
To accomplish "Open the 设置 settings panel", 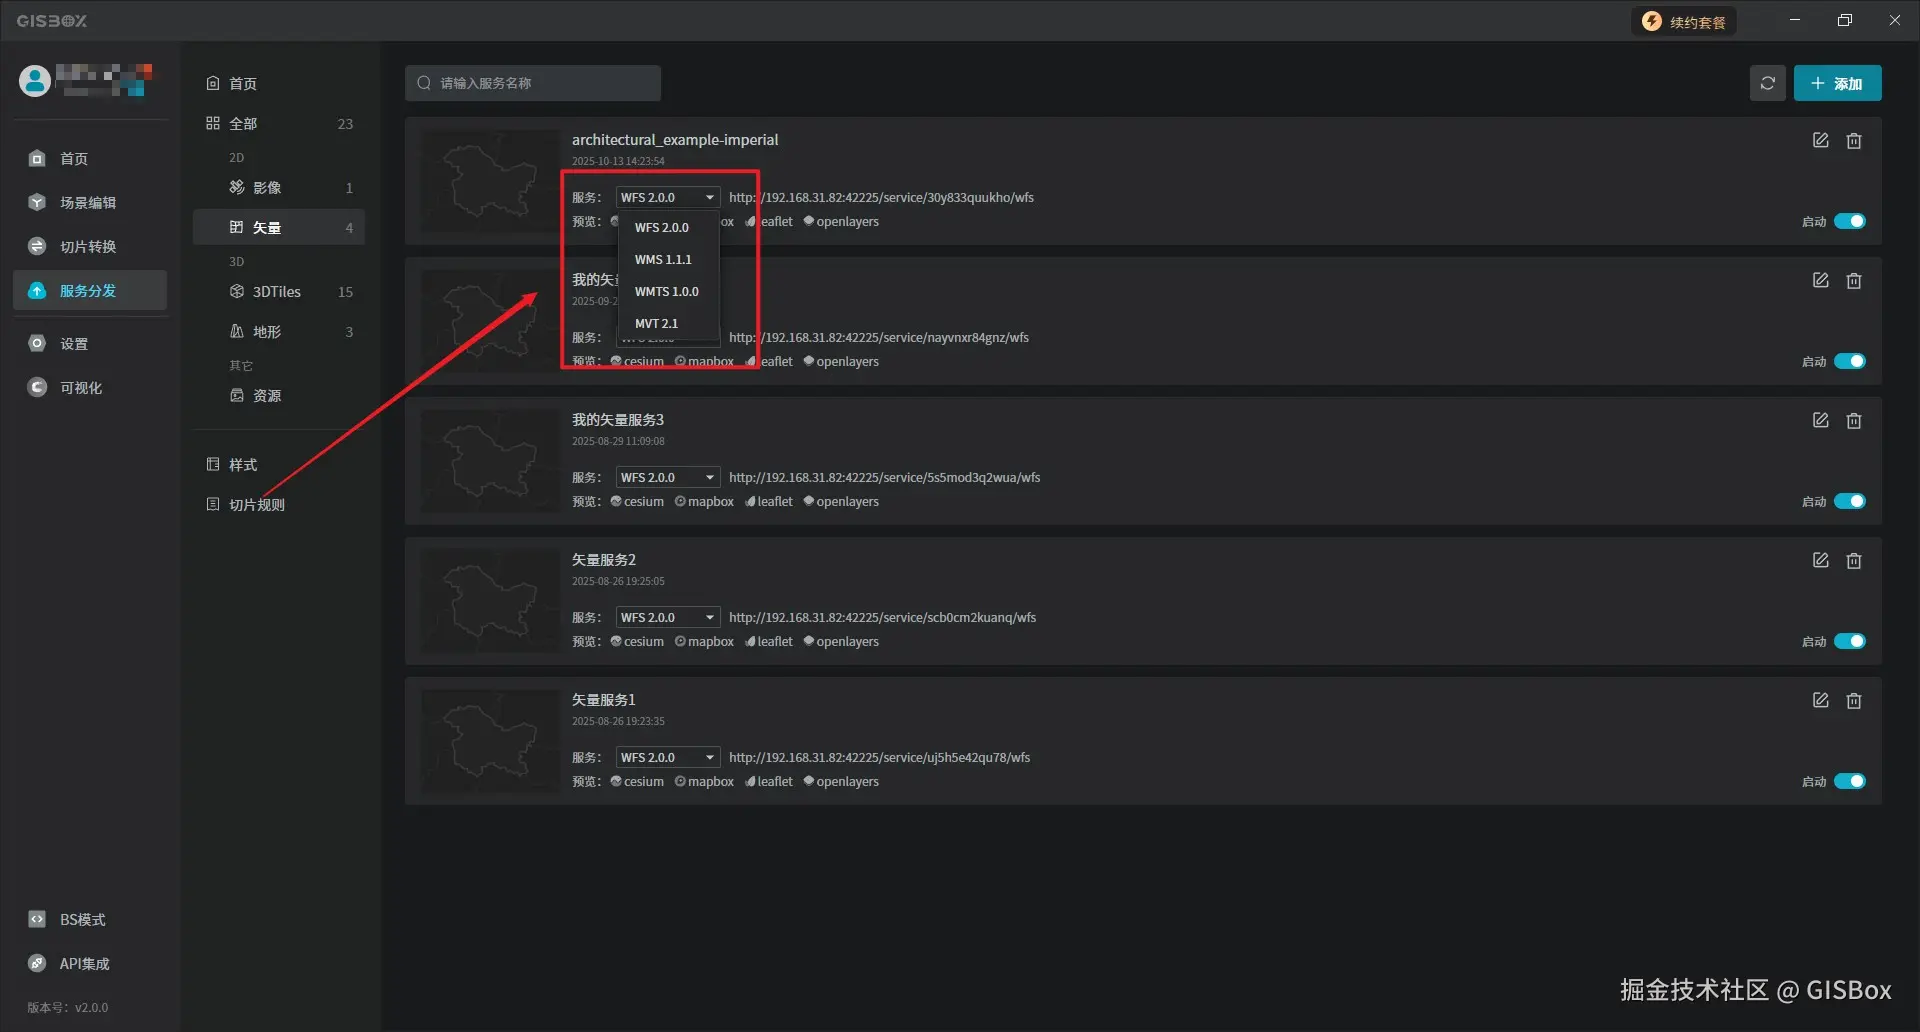I will (74, 343).
